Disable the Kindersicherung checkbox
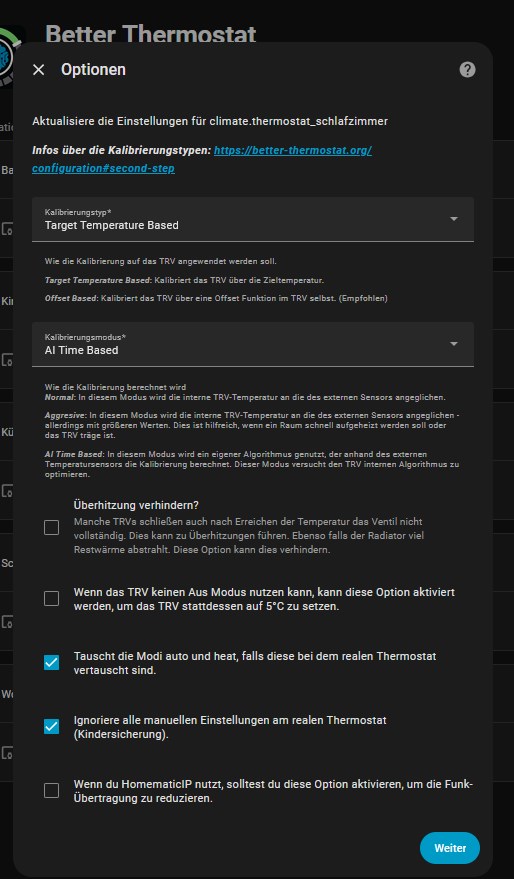Image resolution: width=514 pixels, height=879 pixels. click(x=52, y=727)
